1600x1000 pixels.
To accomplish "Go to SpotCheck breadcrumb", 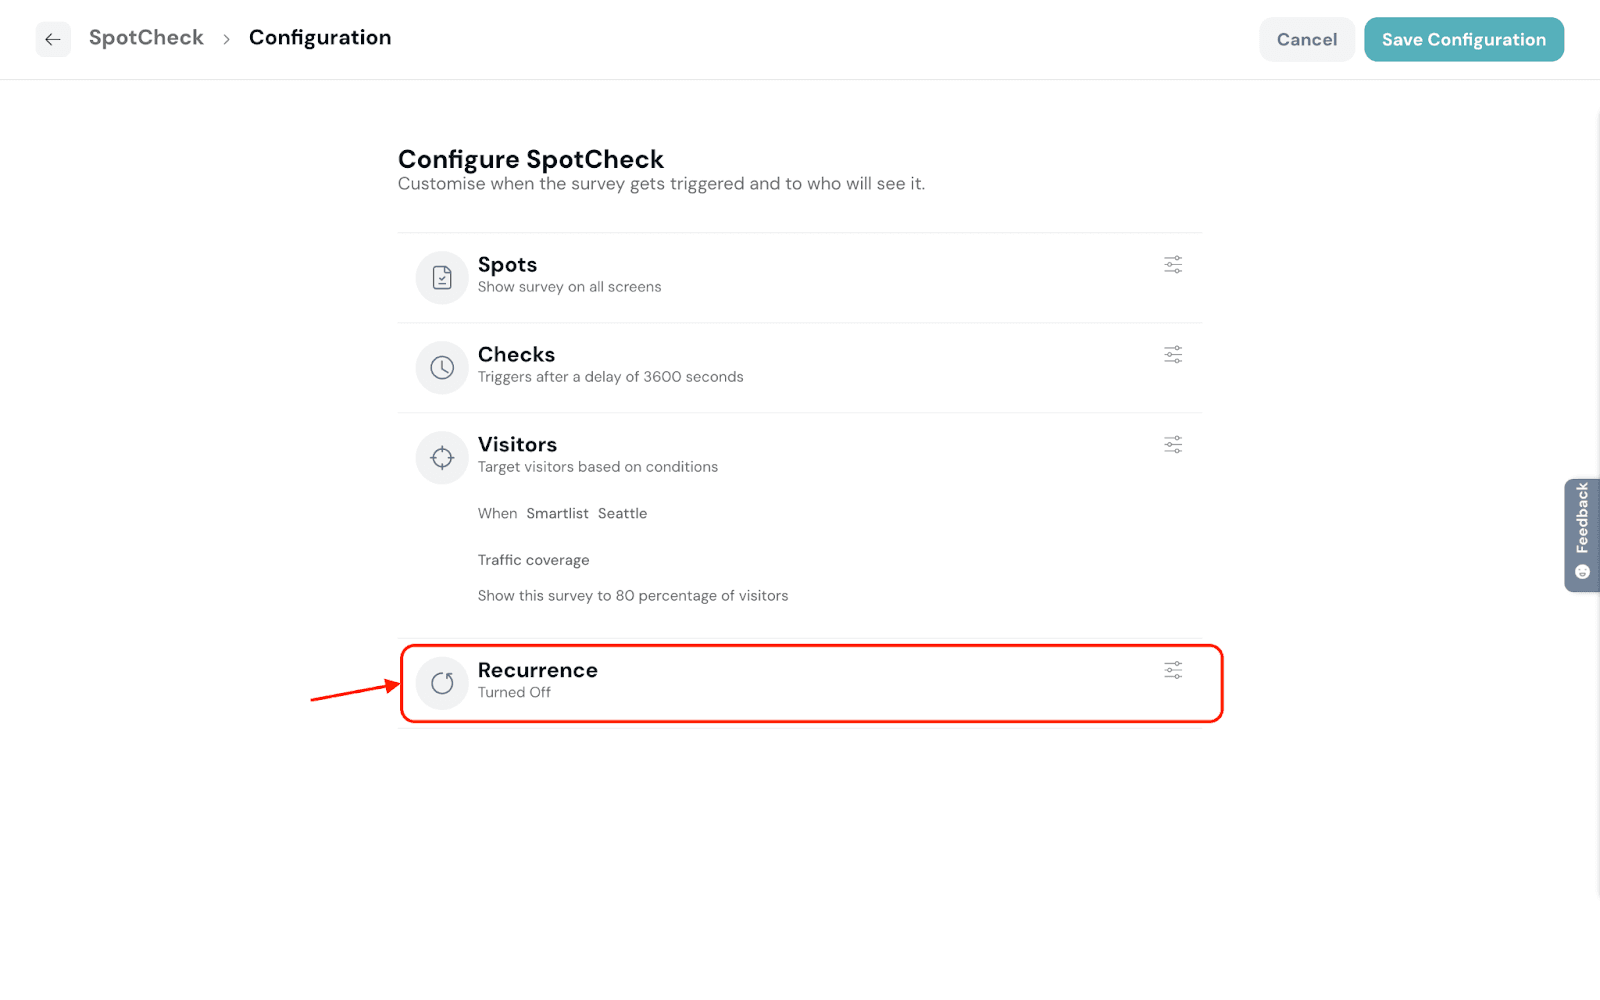I will 146,38.
